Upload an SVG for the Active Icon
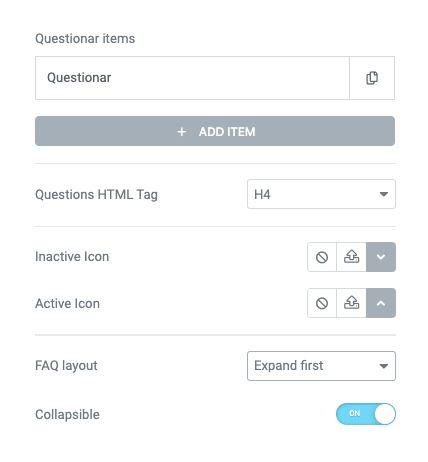 [x=351, y=303]
